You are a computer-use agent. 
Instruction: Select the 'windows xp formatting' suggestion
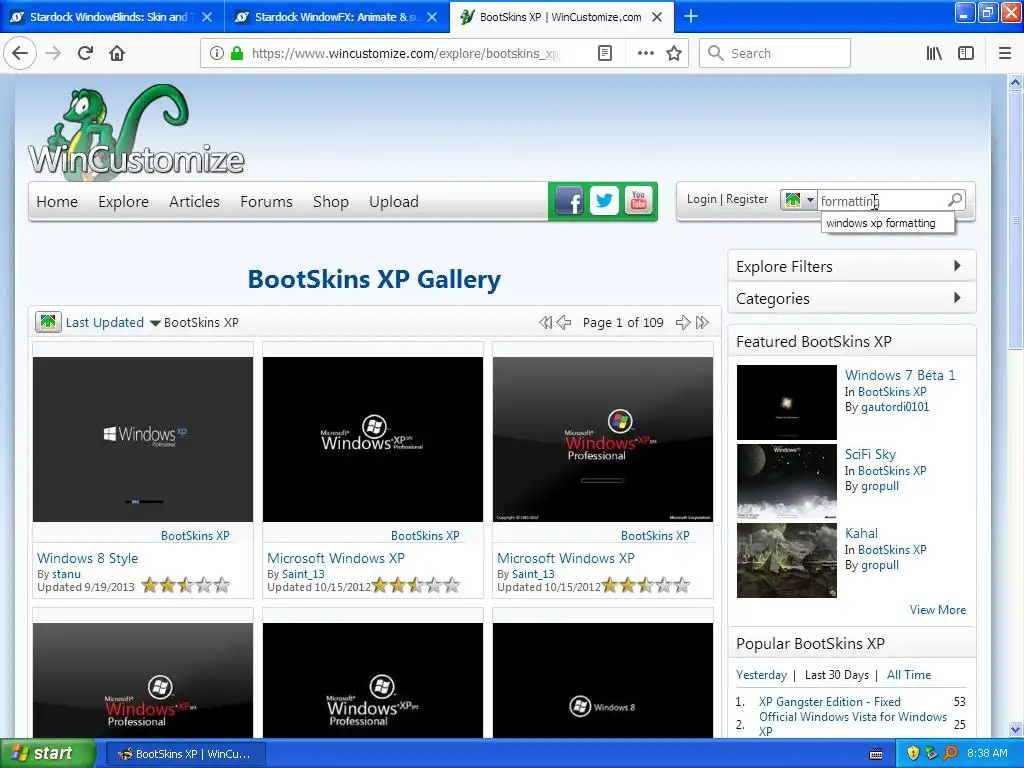point(888,223)
